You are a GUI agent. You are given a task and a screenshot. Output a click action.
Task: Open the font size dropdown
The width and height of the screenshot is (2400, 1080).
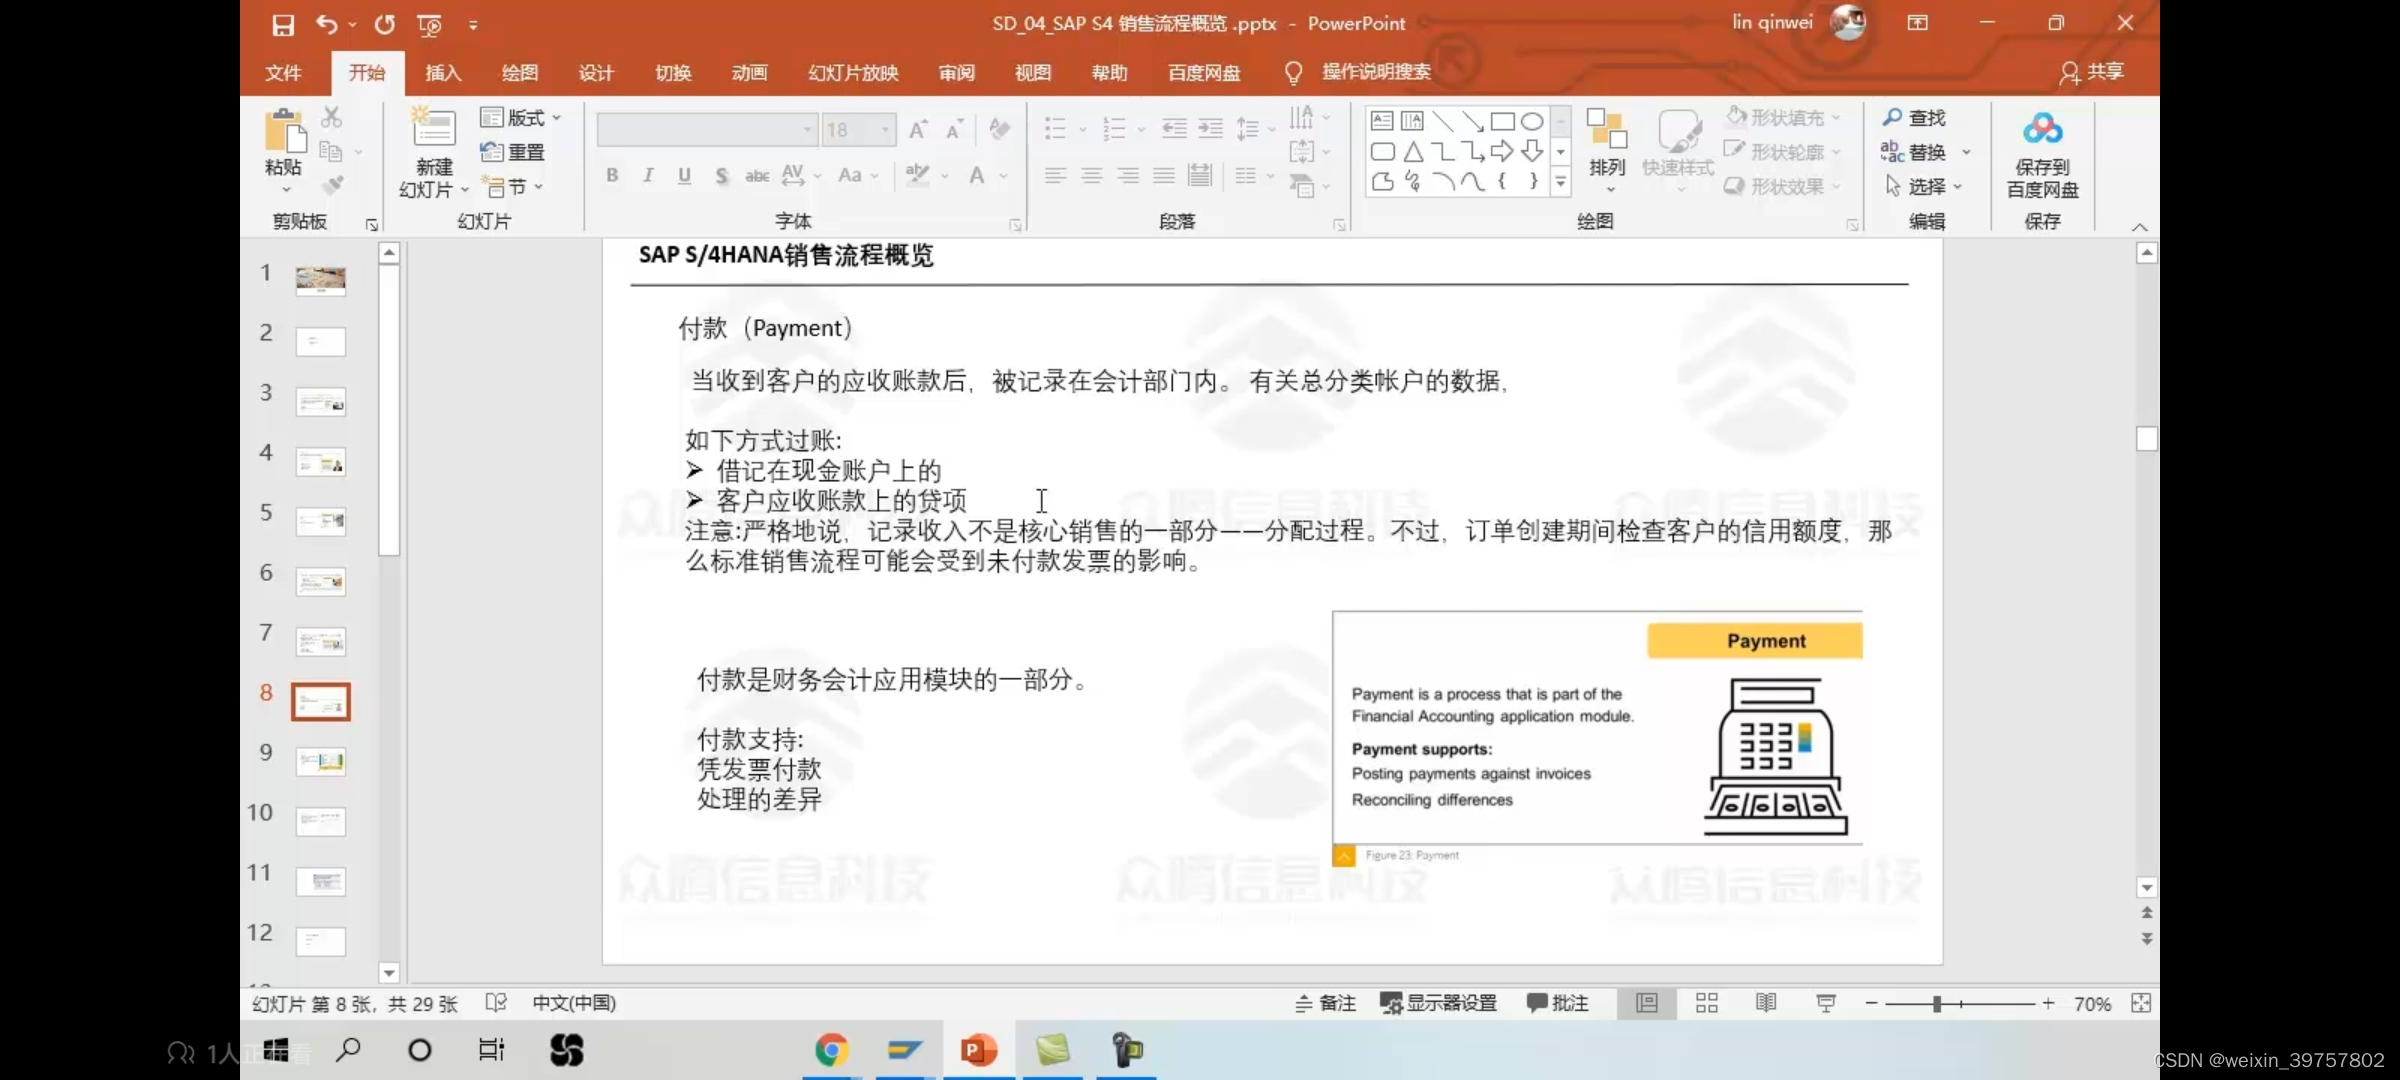coord(884,130)
